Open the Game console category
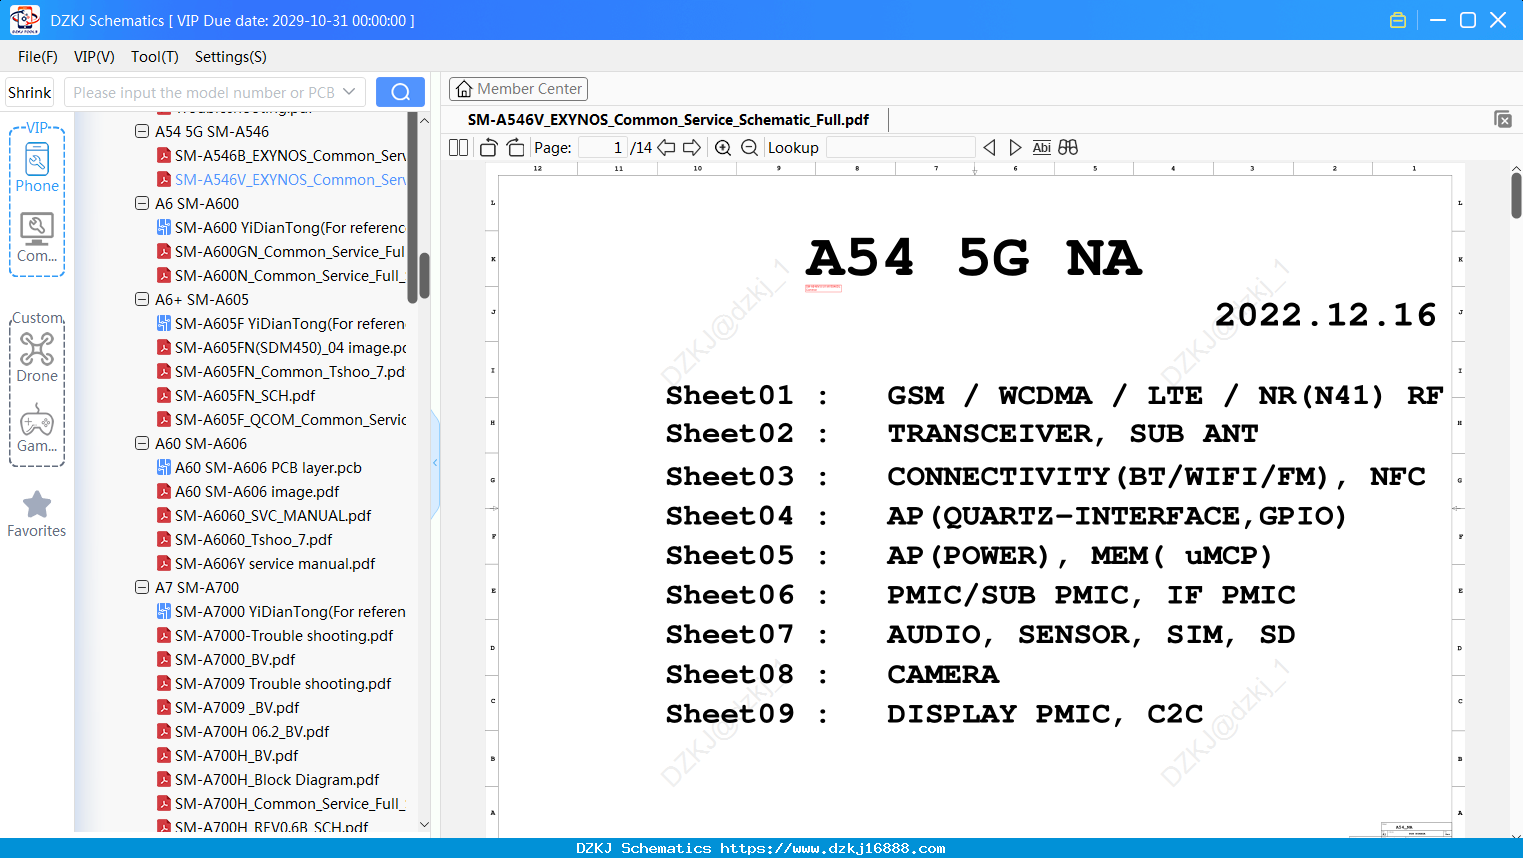This screenshot has height=858, width=1523. 37,428
